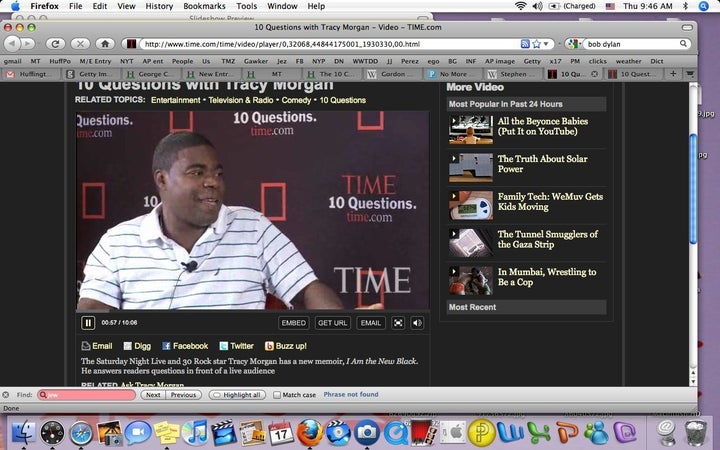Screen dimensions: 720x450
Task: Click the browser Back arrow button
Action: click(x=12, y=44)
